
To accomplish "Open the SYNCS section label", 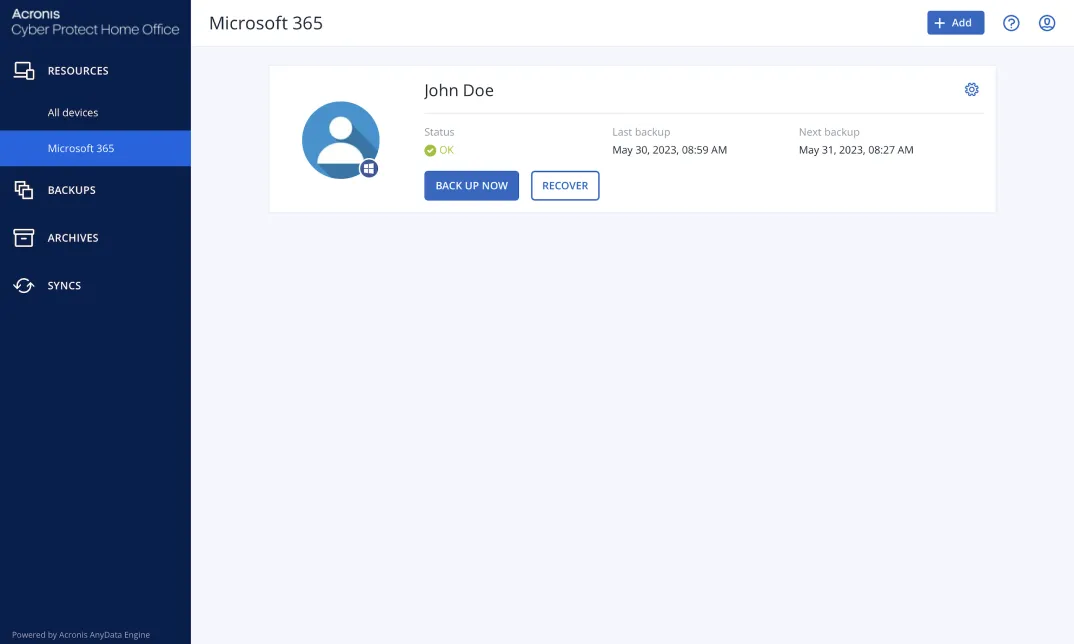I will click(64, 286).
